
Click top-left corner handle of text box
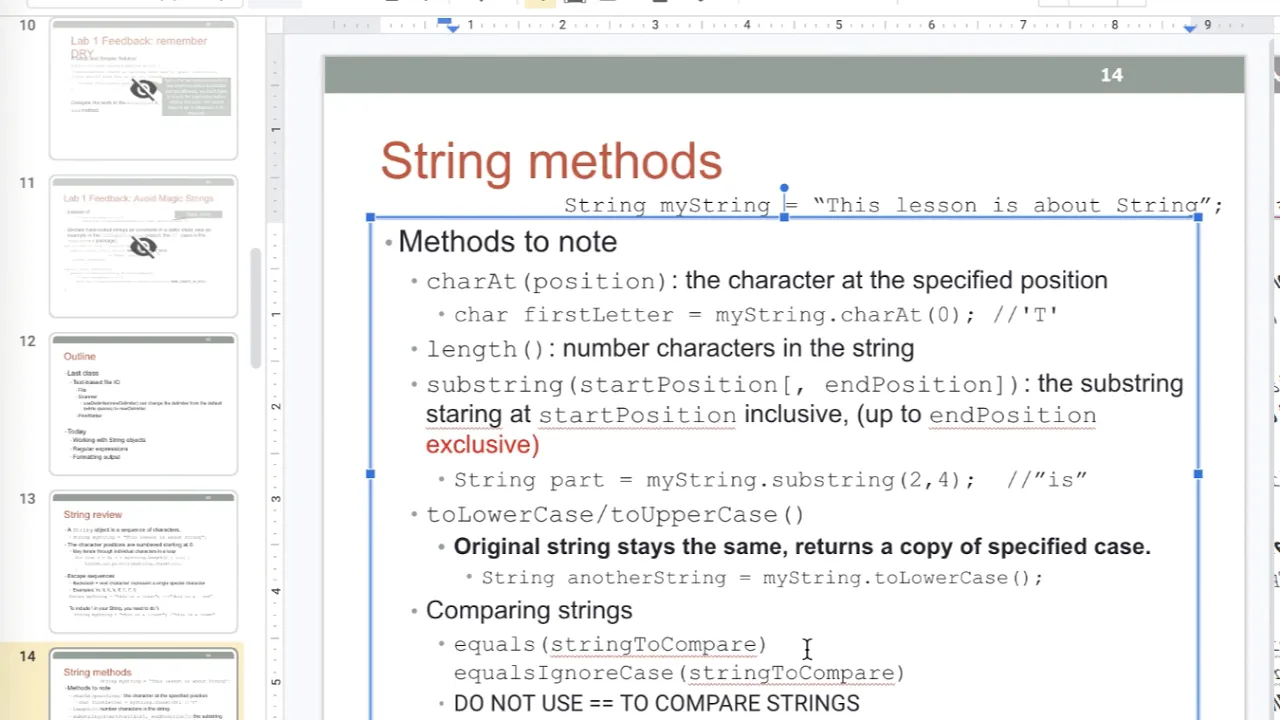371,217
